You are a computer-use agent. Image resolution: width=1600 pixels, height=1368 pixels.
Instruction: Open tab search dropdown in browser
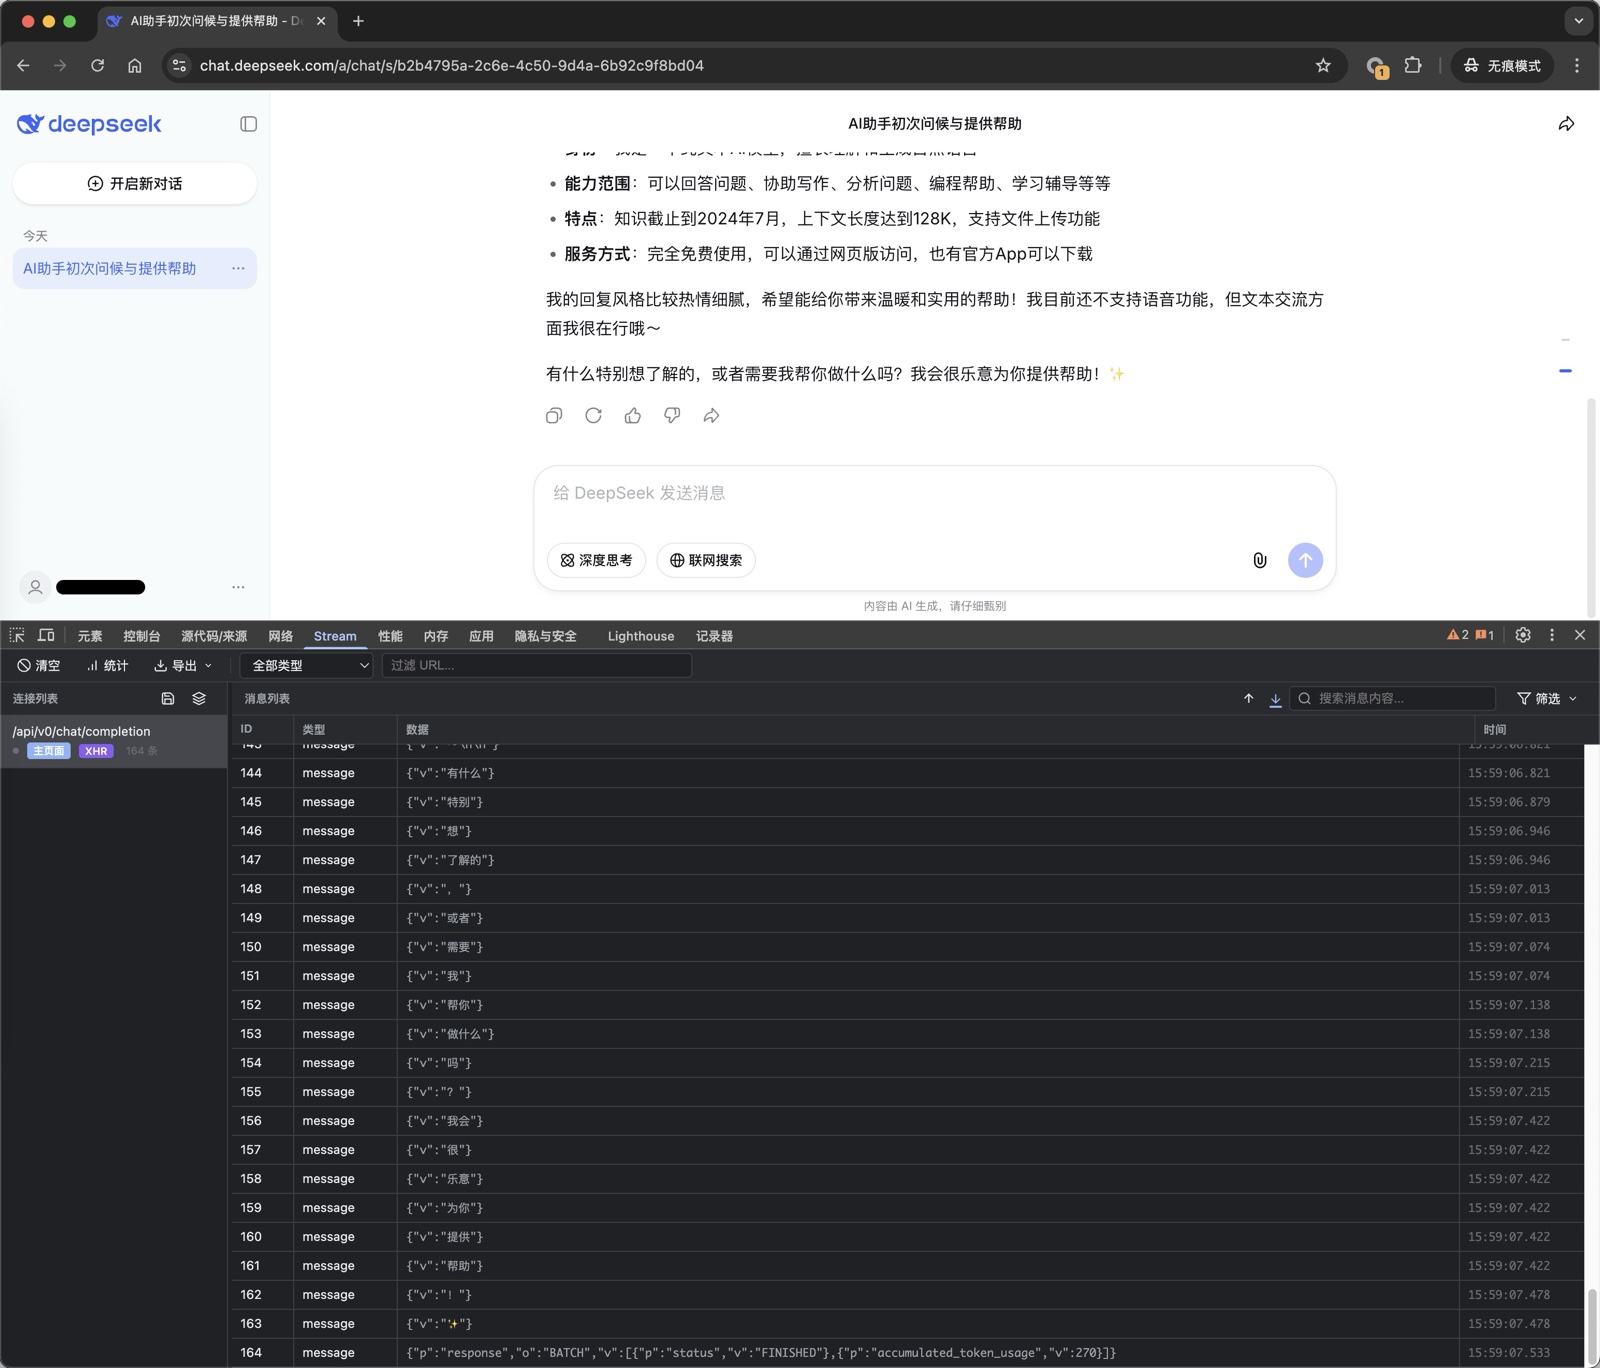[x=1578, y=20]
